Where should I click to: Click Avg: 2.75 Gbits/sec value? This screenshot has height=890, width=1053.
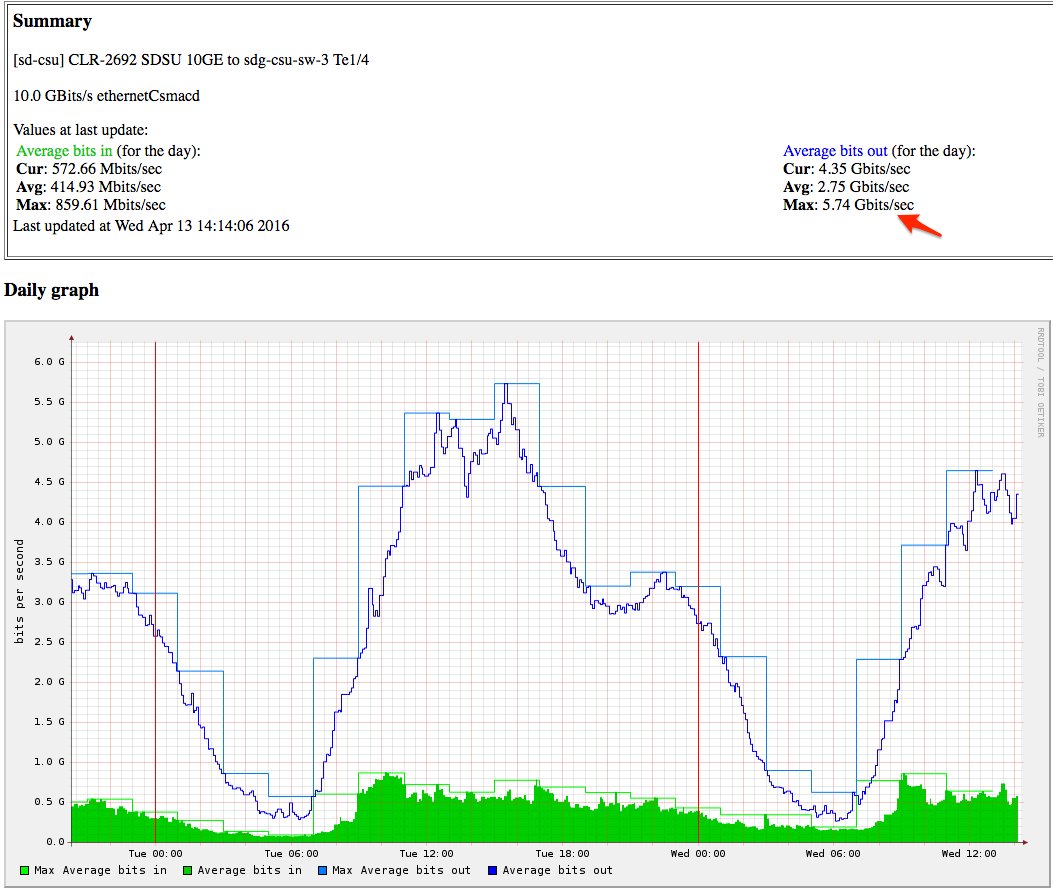pos(845,187)
